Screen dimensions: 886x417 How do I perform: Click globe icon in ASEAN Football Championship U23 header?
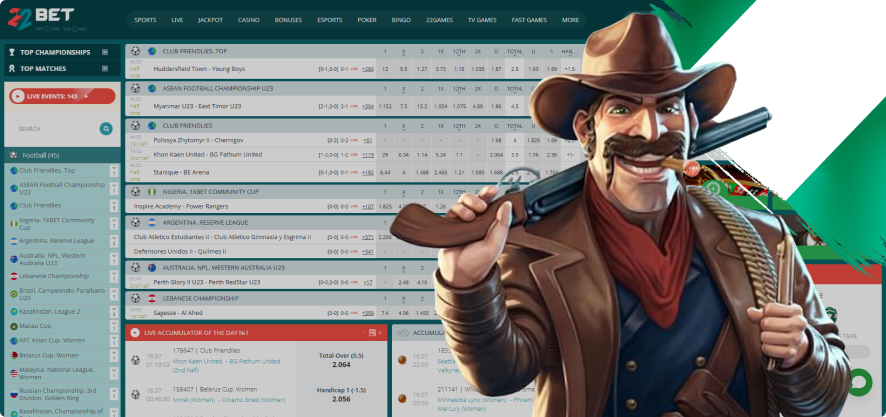pos(152,88)
